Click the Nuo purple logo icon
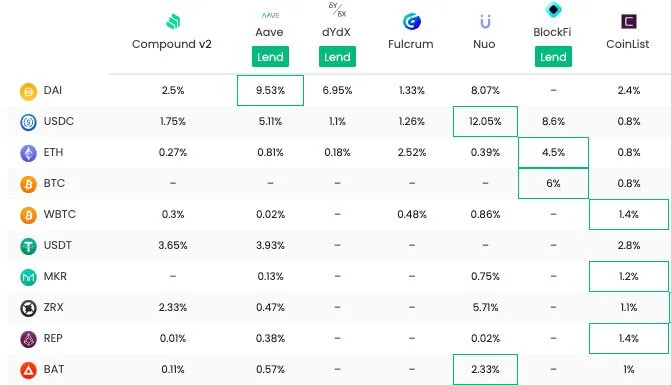The image size is (671, 385). [x=485, y=21]
